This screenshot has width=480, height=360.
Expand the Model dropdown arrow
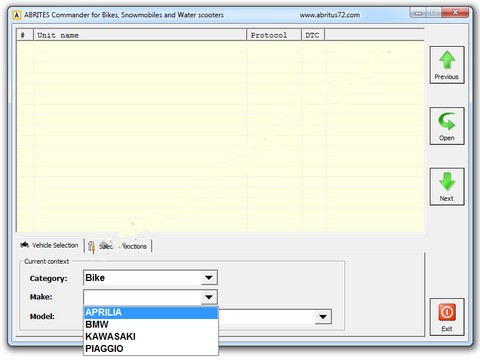(x=323, y=317)
